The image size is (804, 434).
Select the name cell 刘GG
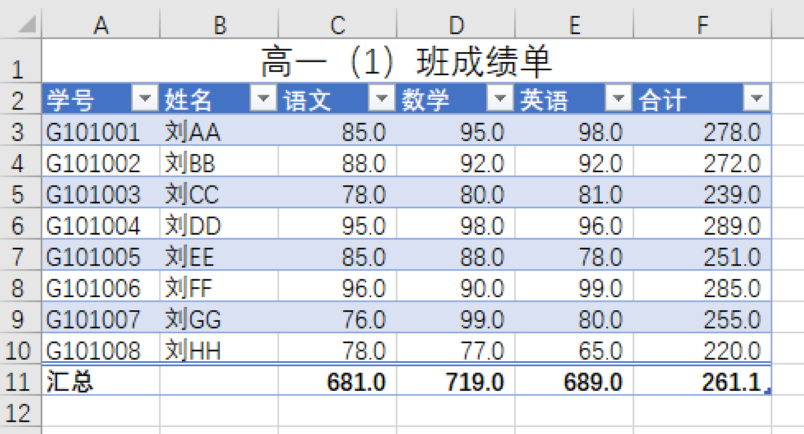[219, 318]
